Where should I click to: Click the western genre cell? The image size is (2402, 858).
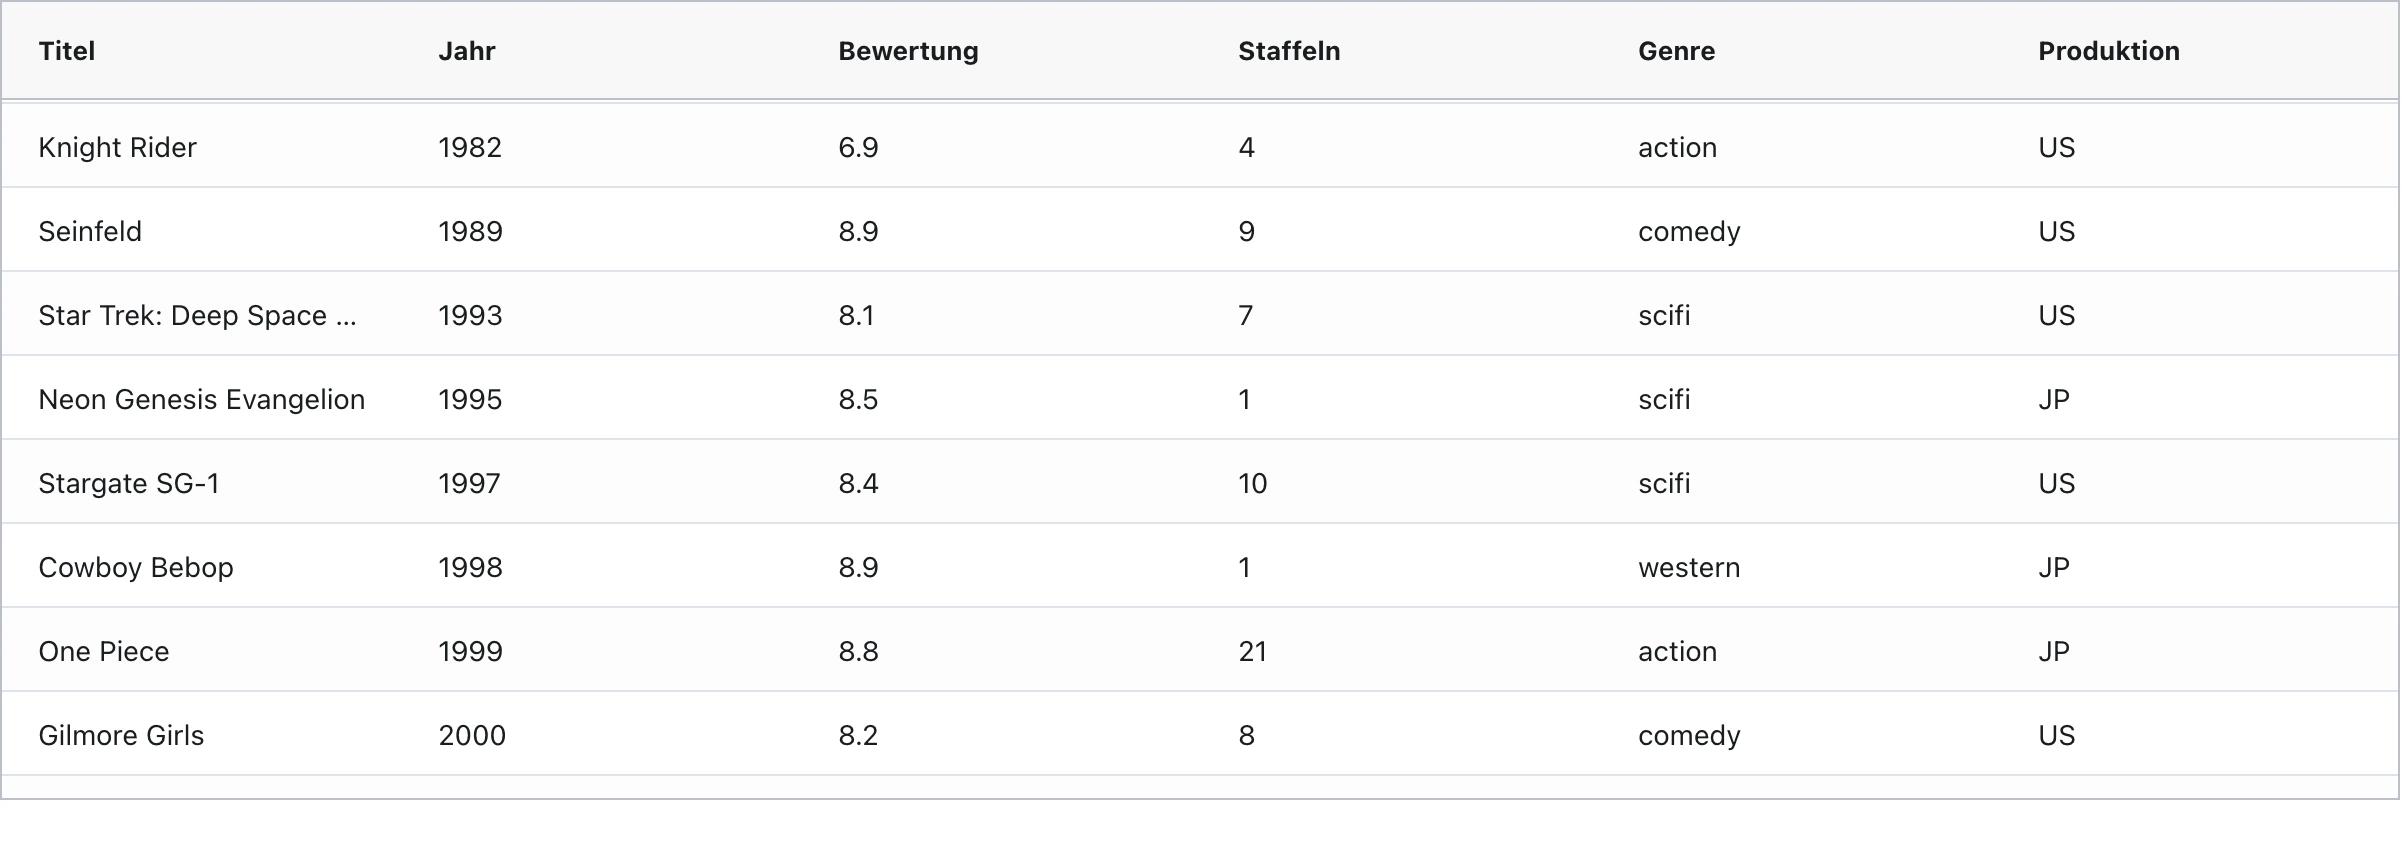point(1689,567)
